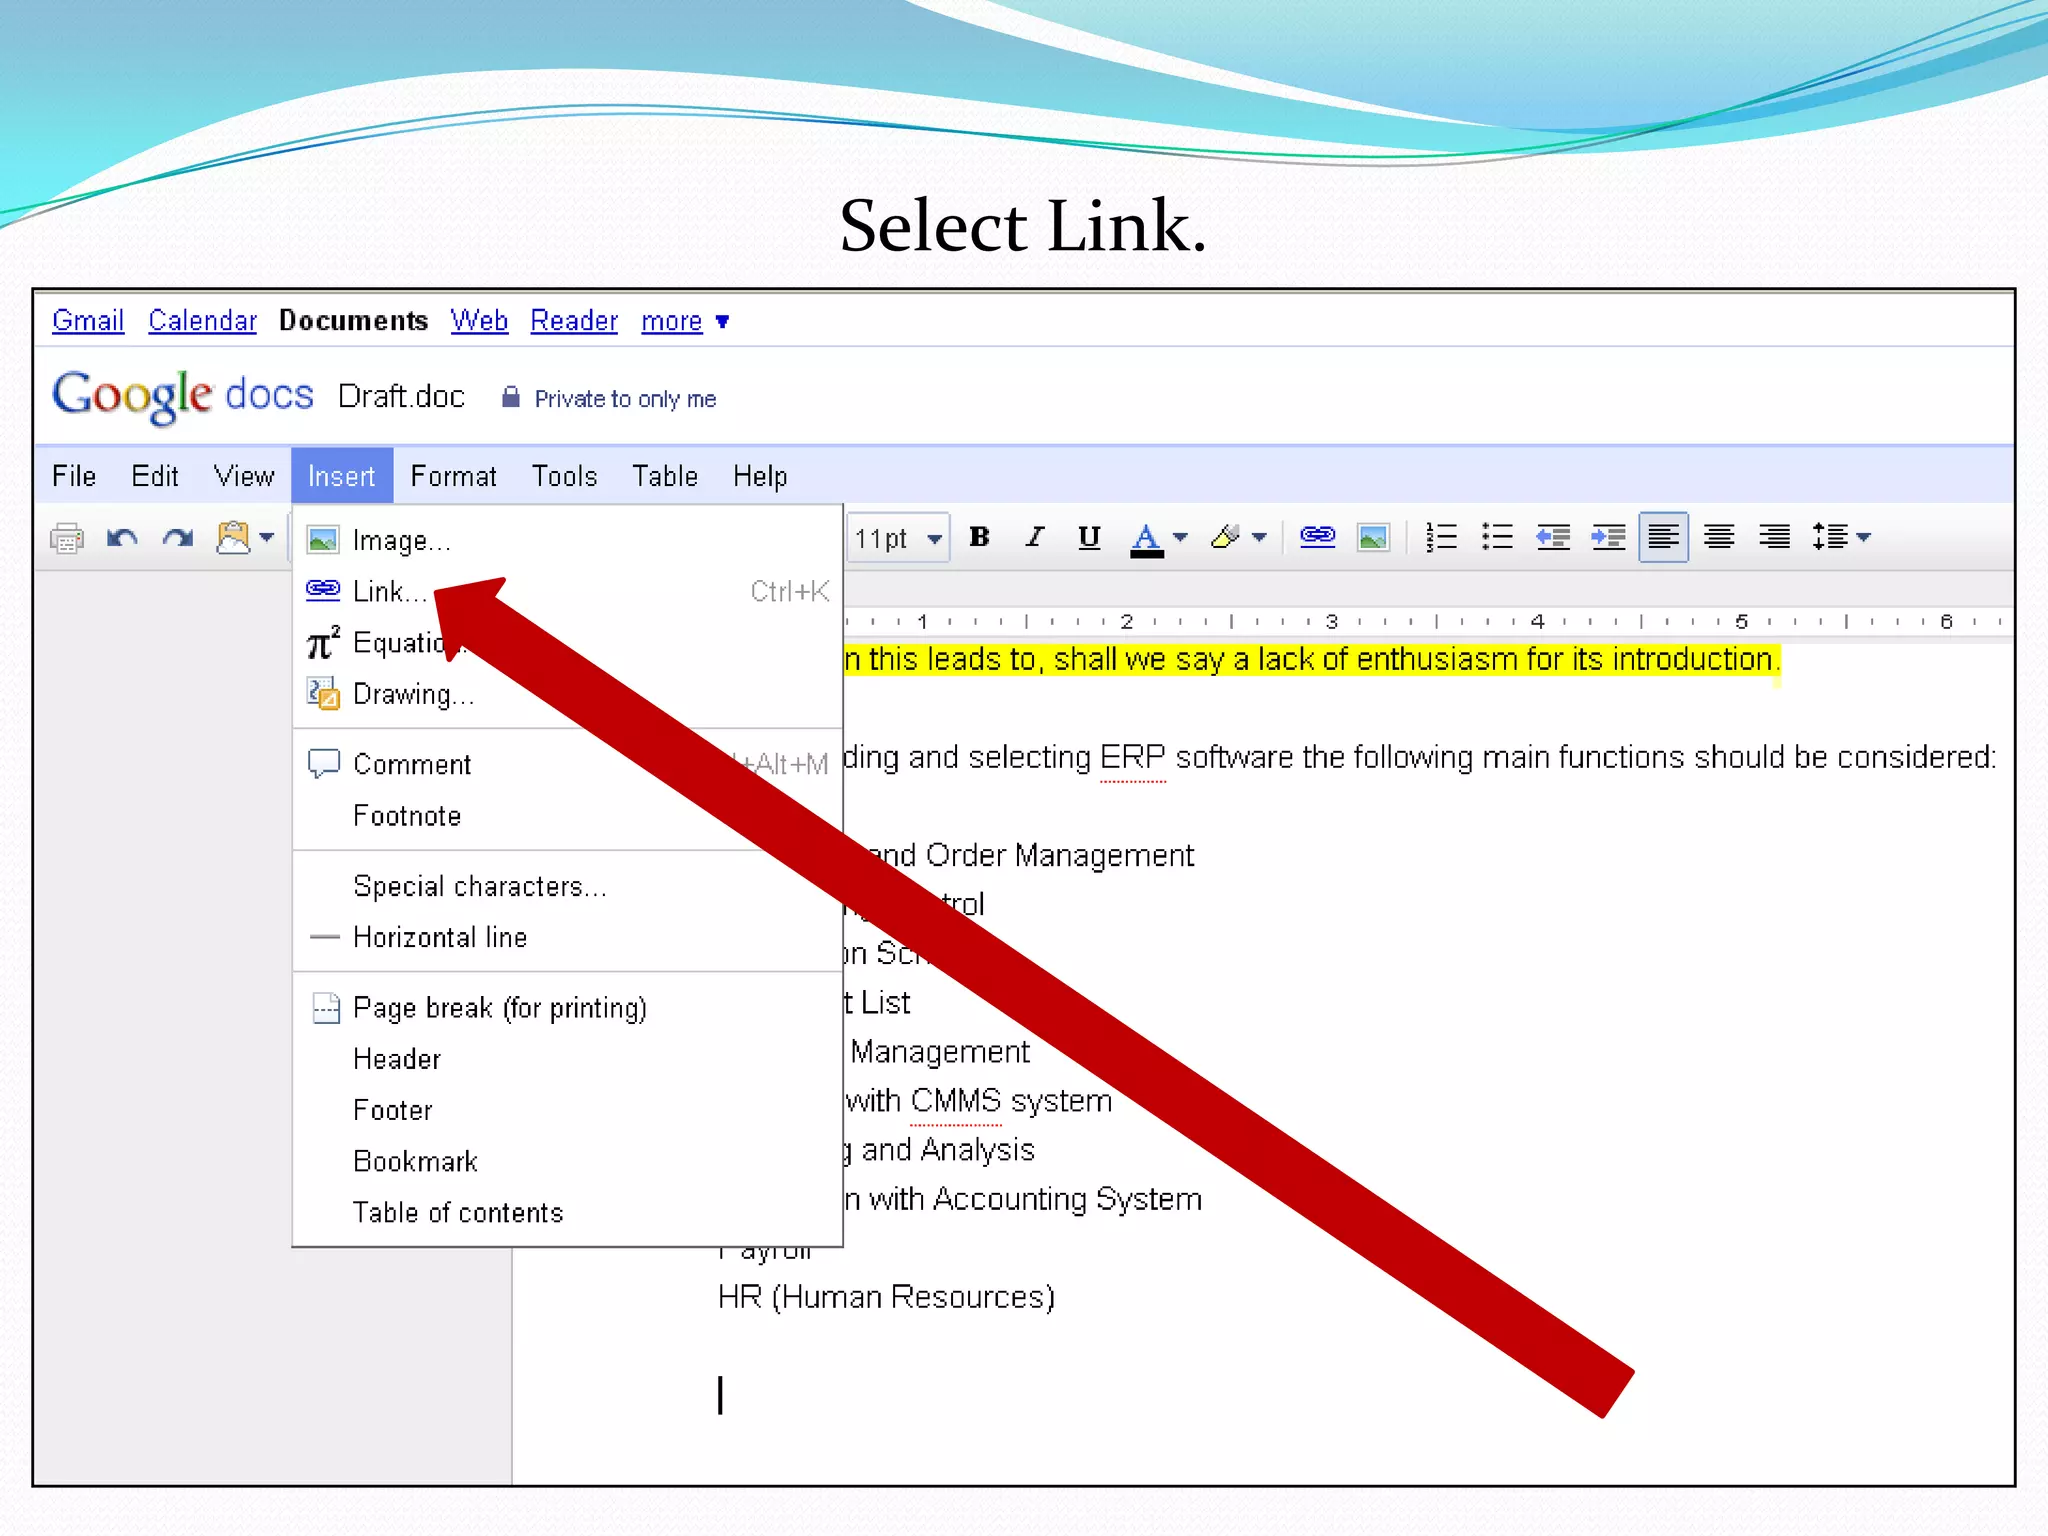The height and width of the screenshot is (1536, 2048).
Task: Click the insert image toolbar icon
Action: coord(1373,537)
